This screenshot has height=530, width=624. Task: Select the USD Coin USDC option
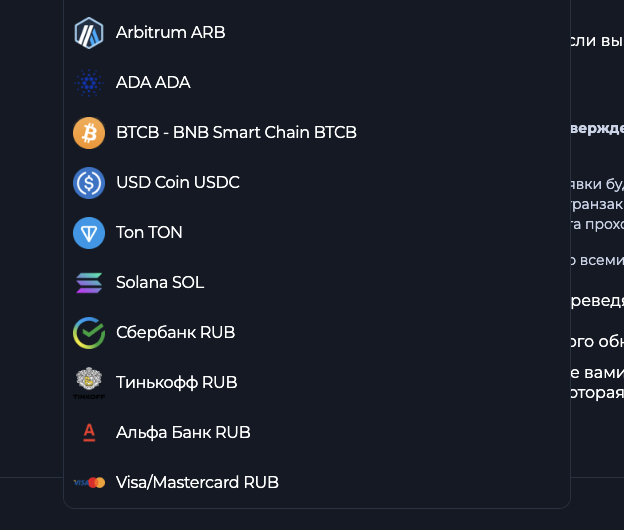click(178, 183)
